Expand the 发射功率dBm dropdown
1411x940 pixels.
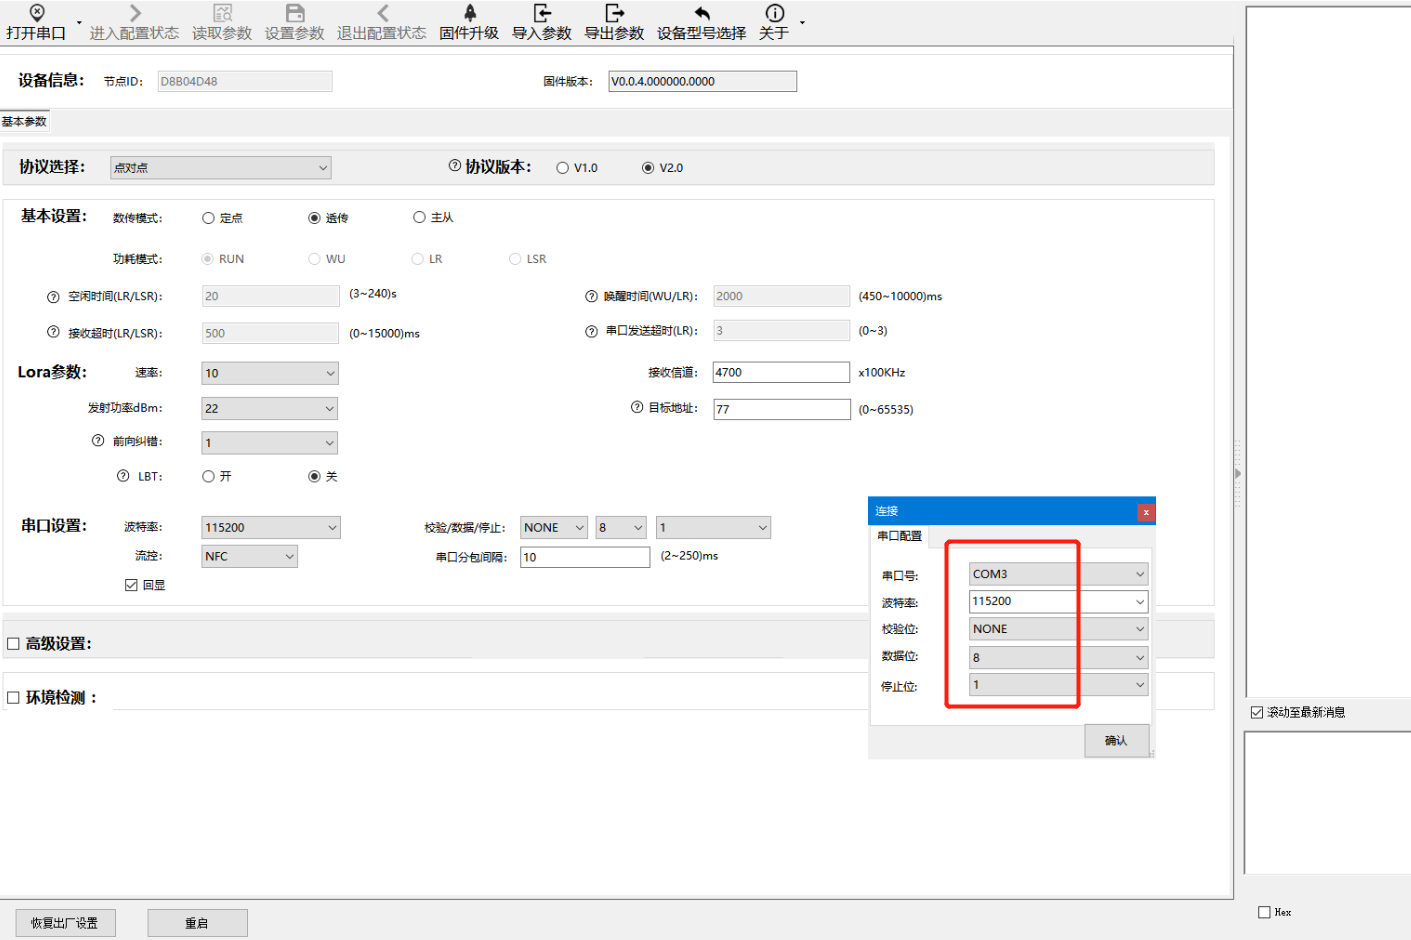click(x=269, y=408)
